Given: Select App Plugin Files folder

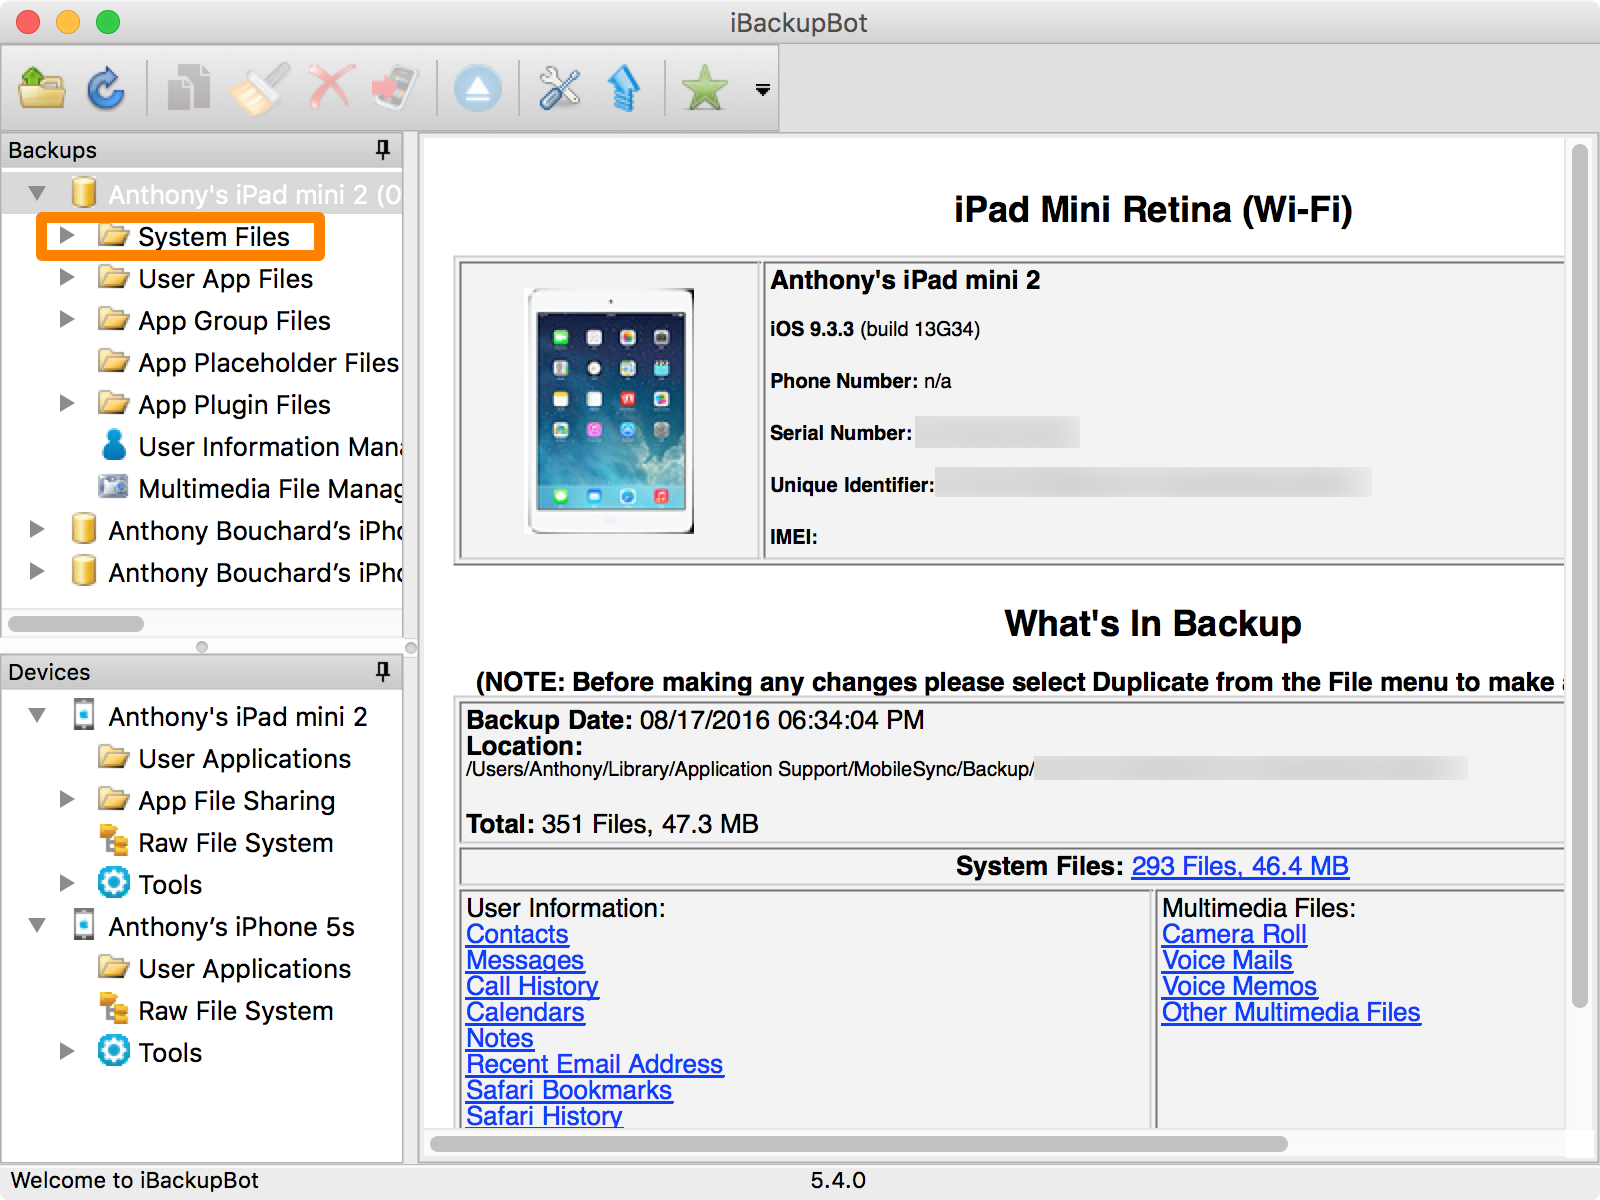Looking at the screenshot, I should (234, 405).
